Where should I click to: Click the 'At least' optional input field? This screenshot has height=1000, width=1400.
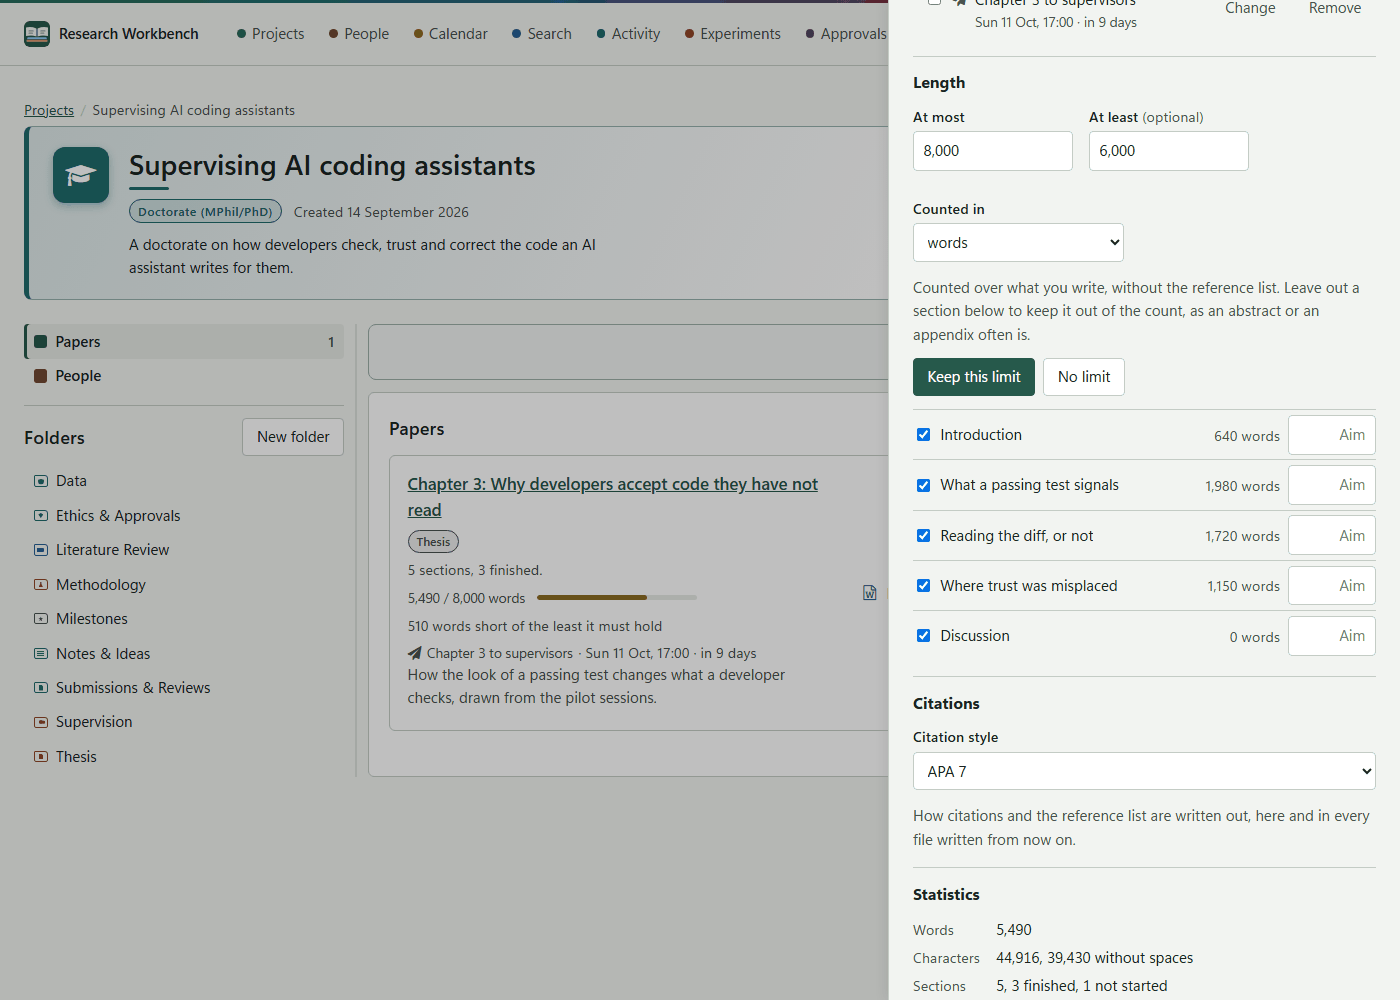click(1169, 151)
